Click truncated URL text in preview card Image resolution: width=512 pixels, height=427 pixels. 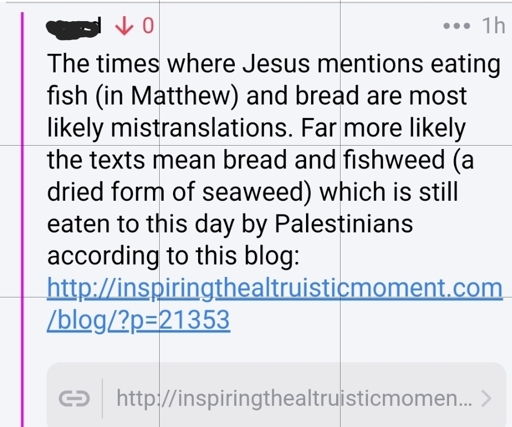(x=294, y=398)
